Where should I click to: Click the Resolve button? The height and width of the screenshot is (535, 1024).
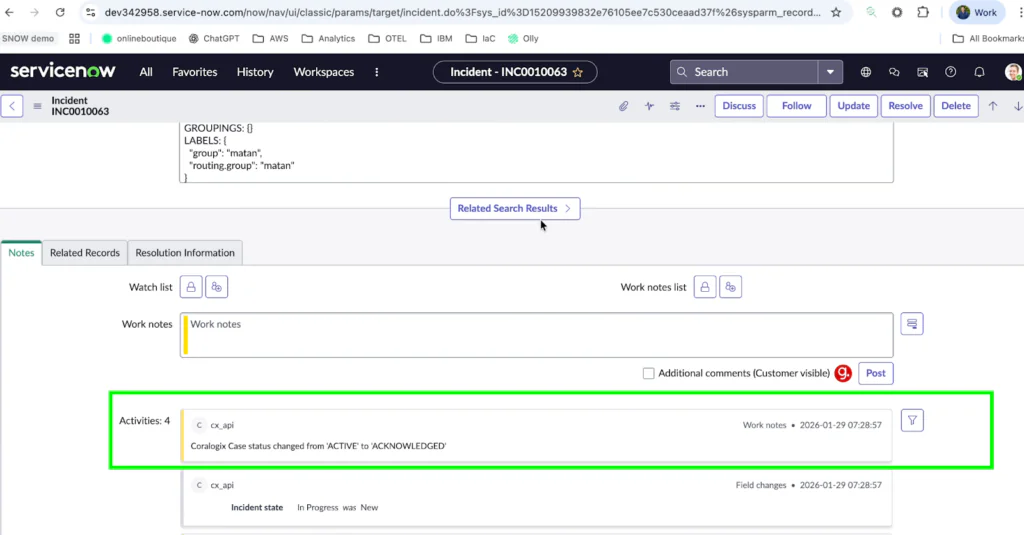coord(905,106)
